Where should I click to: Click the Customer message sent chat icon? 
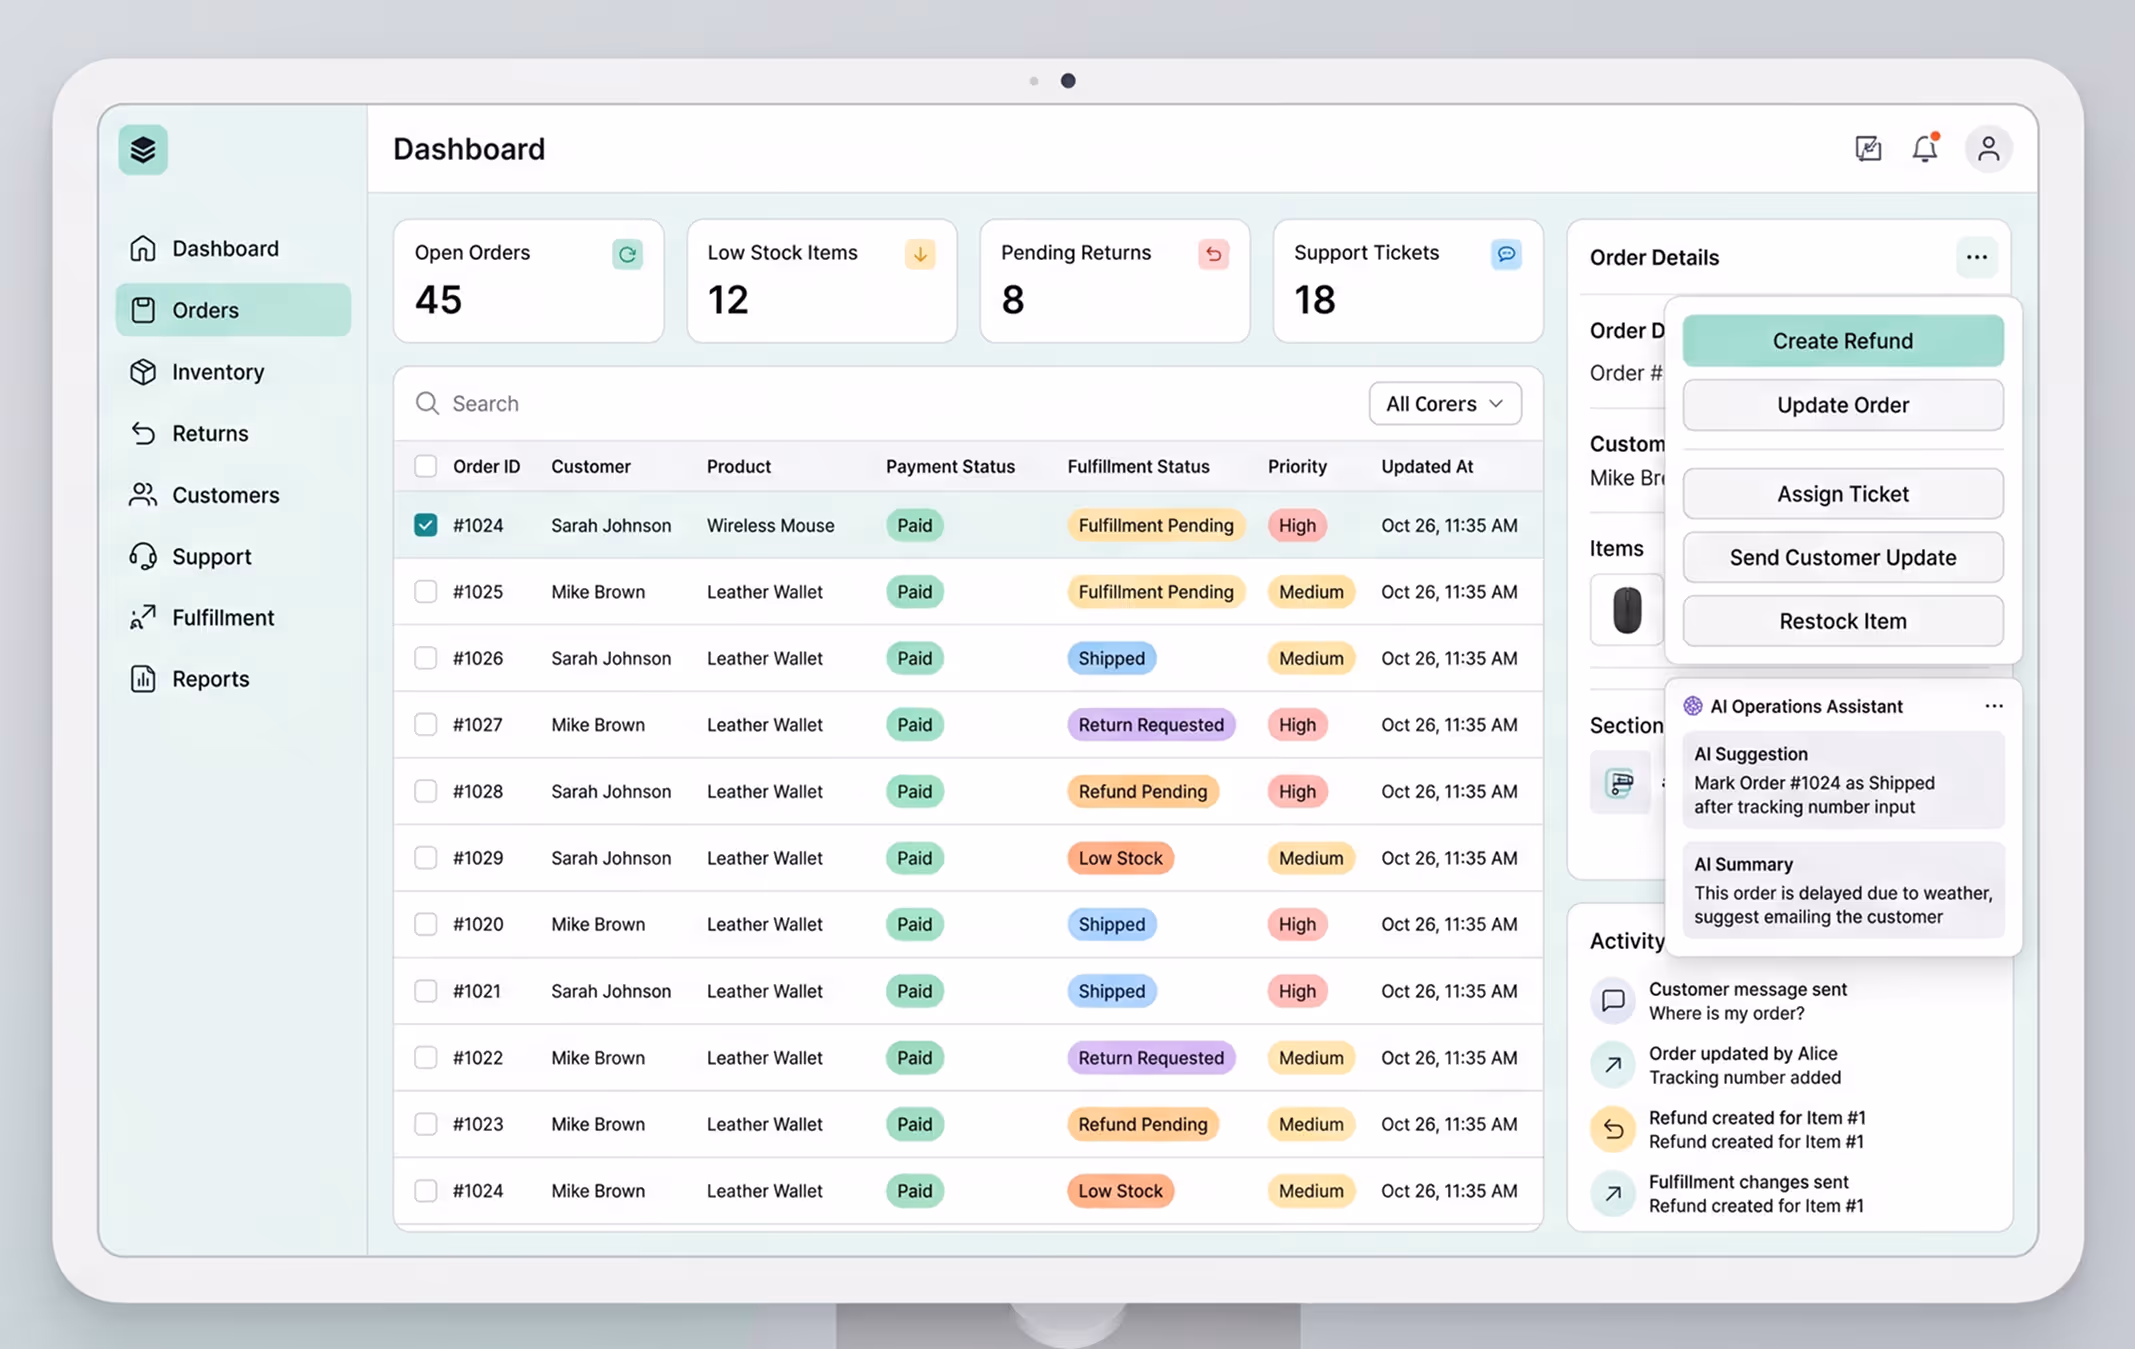[1613, 1000]
